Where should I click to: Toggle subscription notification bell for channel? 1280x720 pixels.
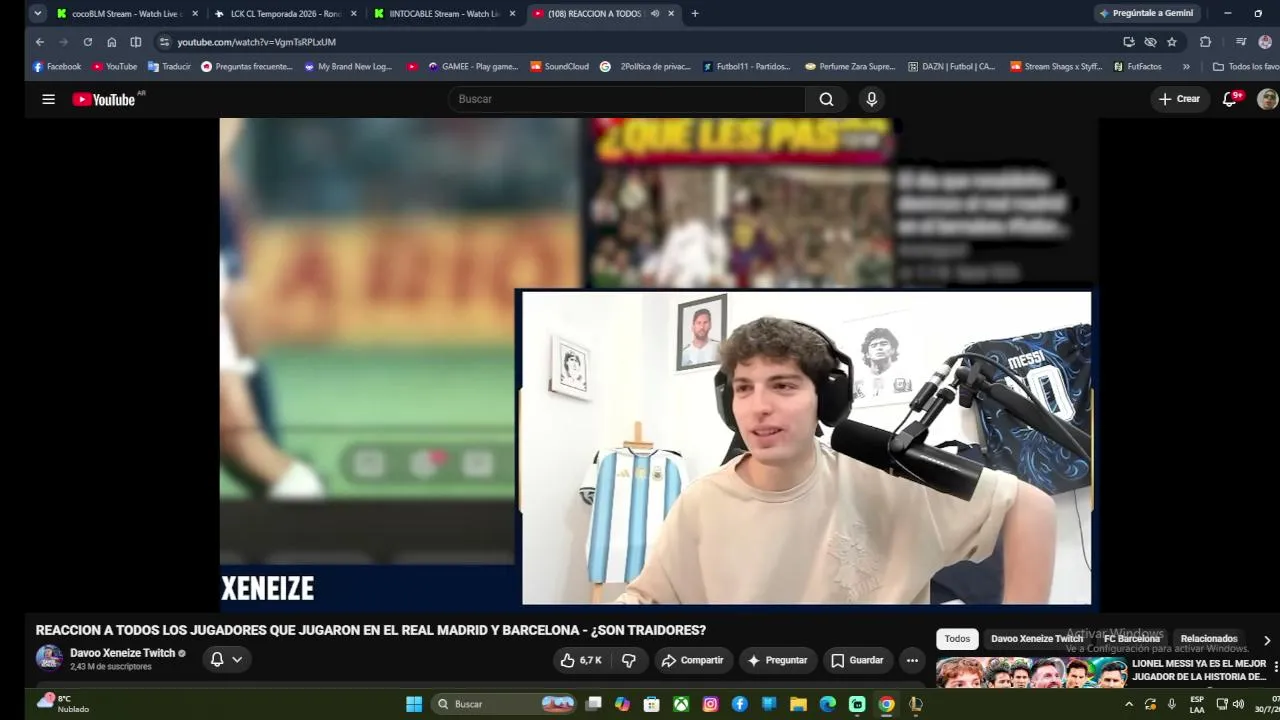pos(216,660)
